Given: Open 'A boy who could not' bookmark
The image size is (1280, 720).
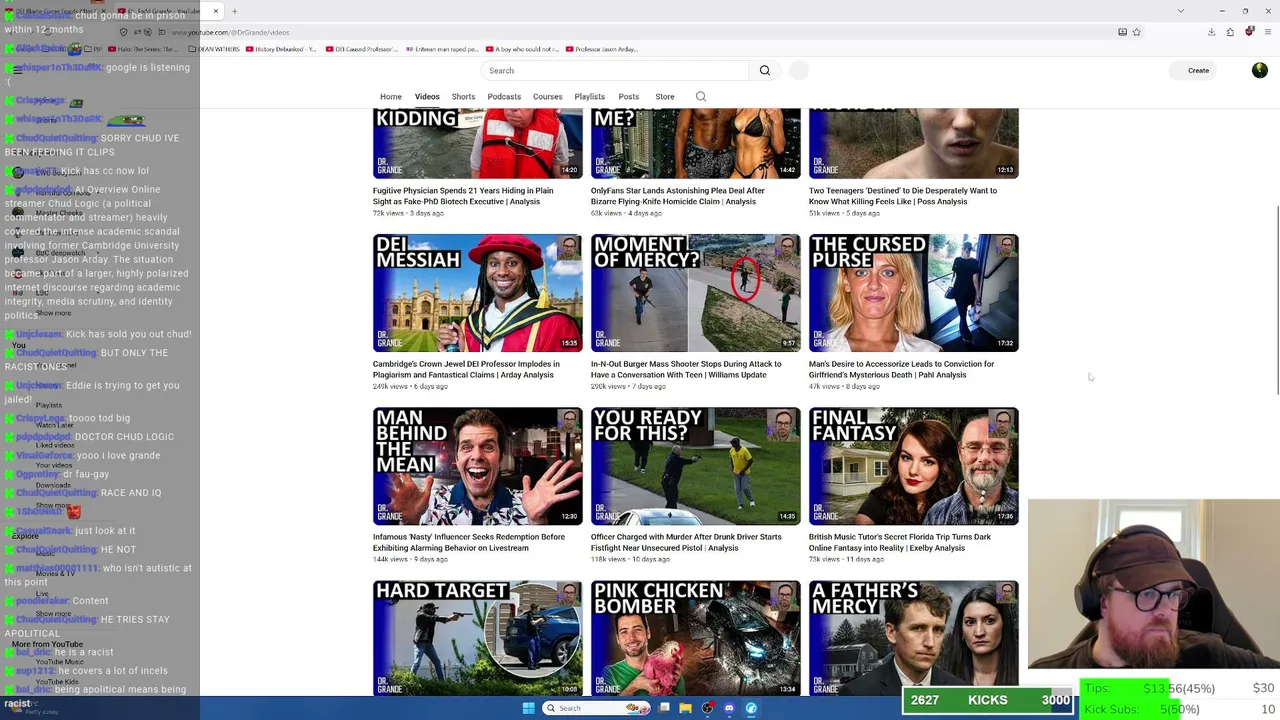Looking at the screenshot, I should click(523, 49).
